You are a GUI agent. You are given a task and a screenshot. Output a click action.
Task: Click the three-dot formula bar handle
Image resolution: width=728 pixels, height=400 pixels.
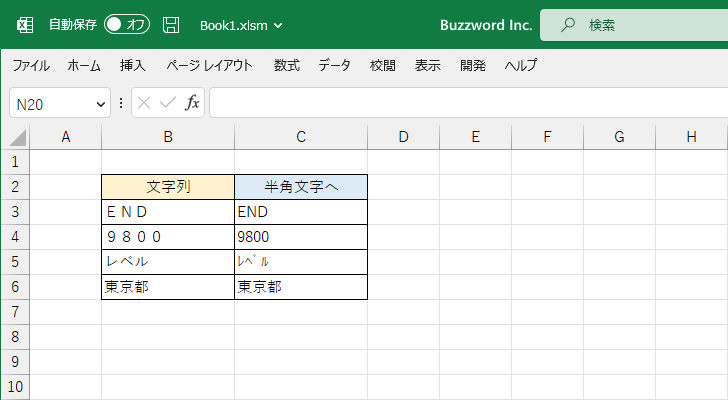pos(121,103)
